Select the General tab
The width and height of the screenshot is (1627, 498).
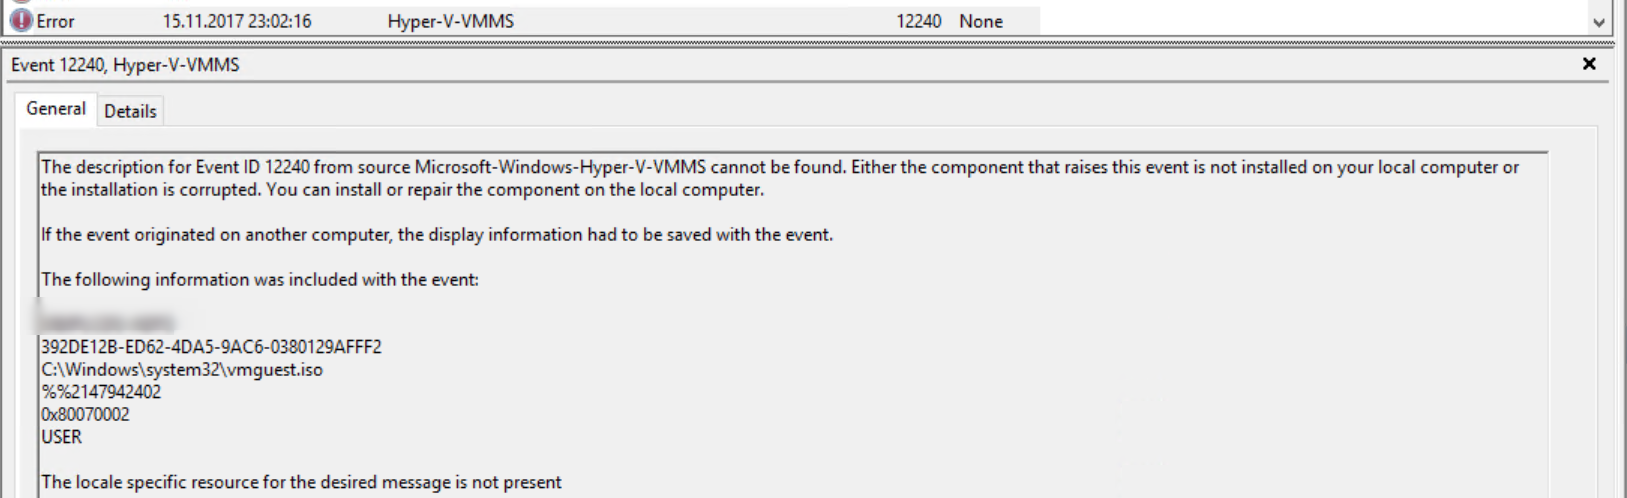click(x=56, y=109)
